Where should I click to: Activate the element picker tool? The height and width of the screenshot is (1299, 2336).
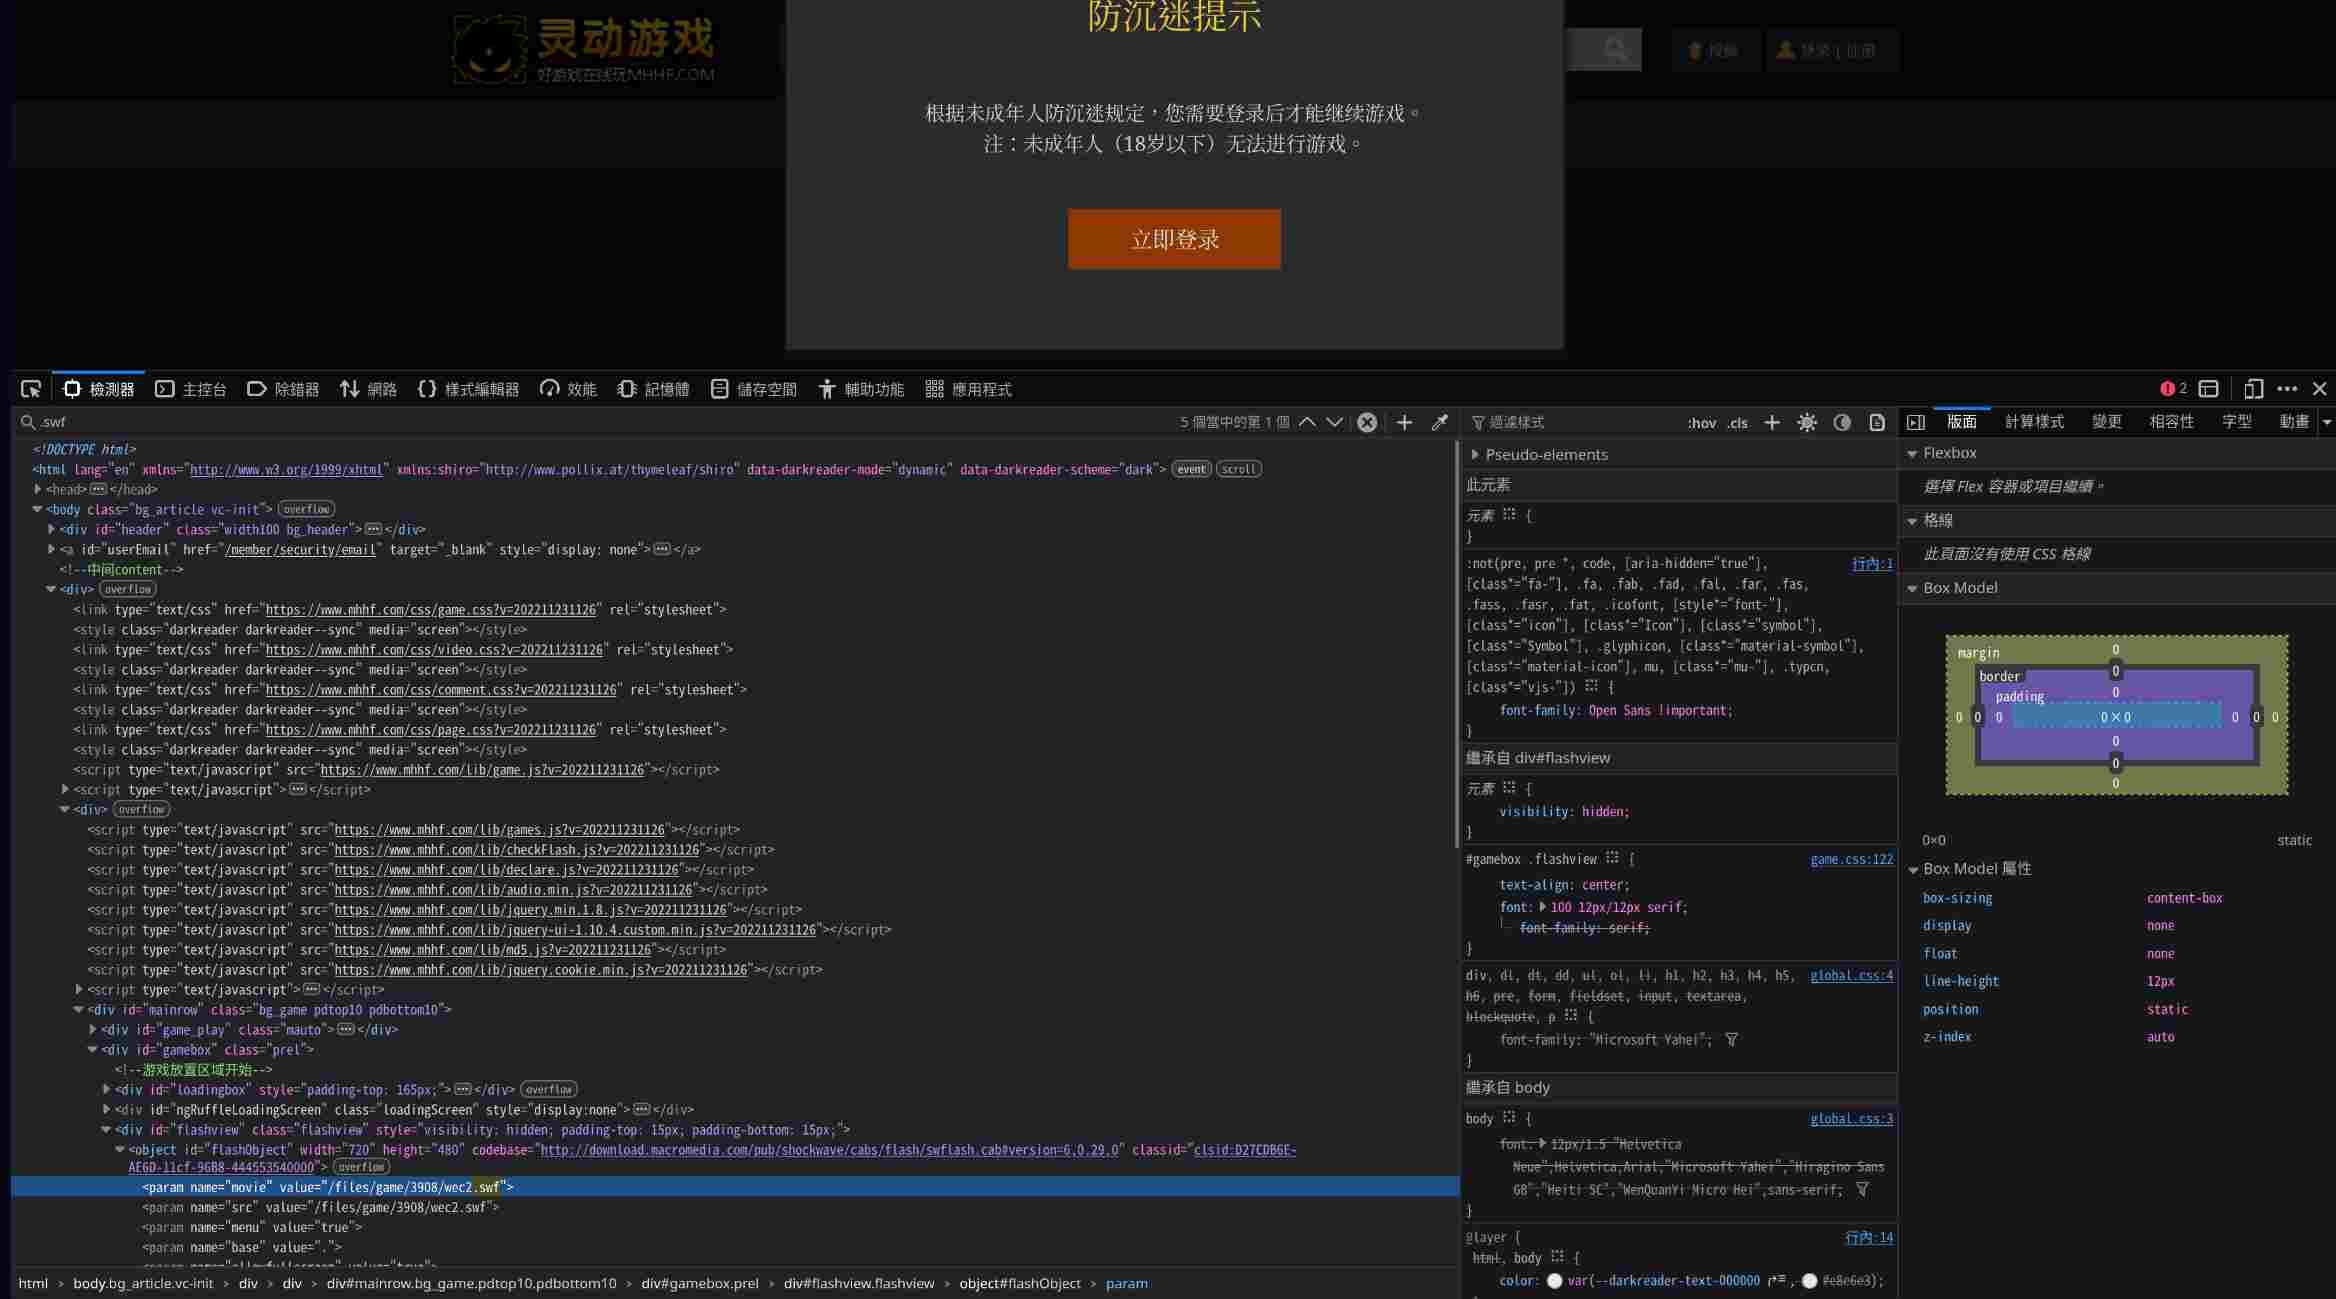[x=31, y=389]
